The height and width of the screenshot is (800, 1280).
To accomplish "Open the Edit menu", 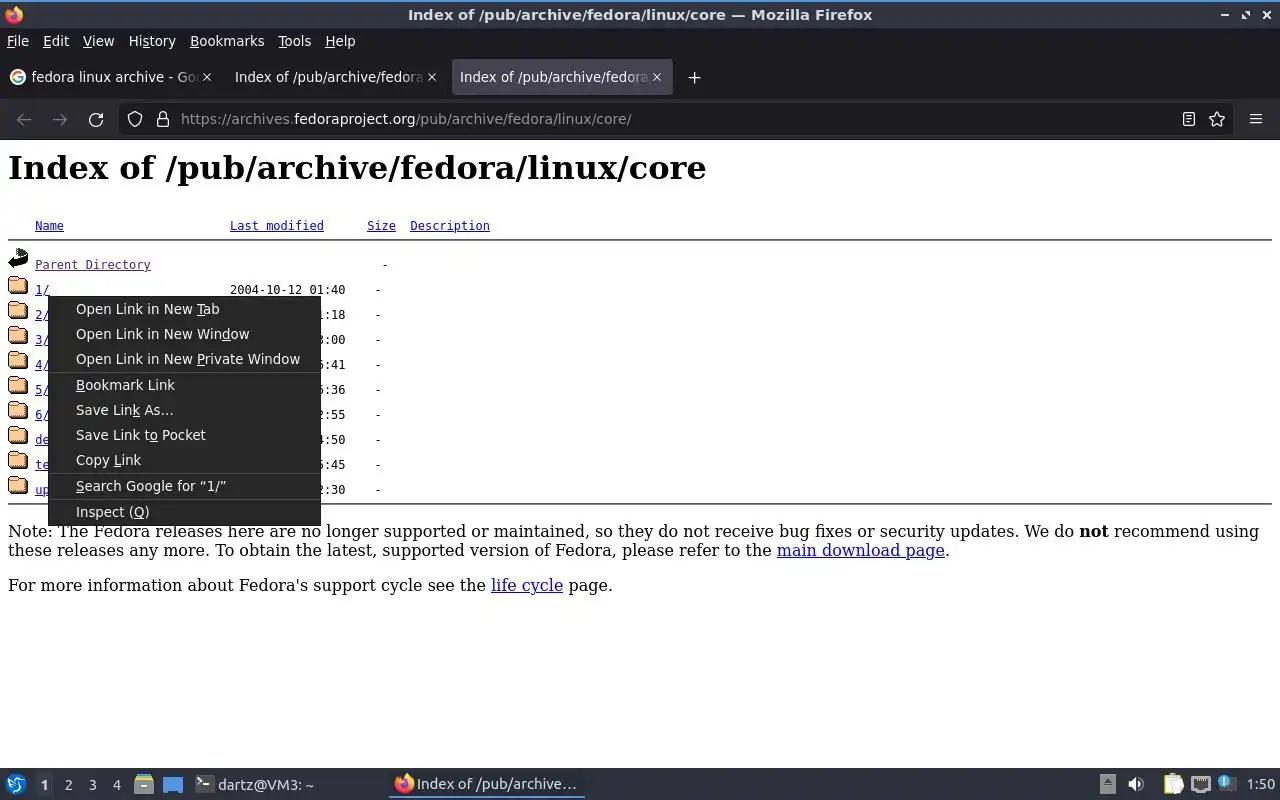I will [x=56, y=41].
